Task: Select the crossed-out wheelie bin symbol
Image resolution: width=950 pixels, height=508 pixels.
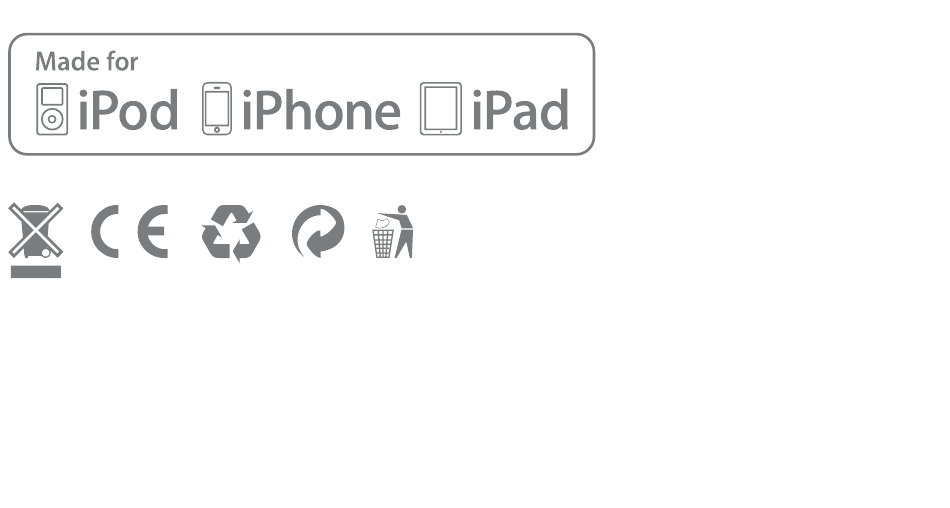Action: (x=36, y=231)
